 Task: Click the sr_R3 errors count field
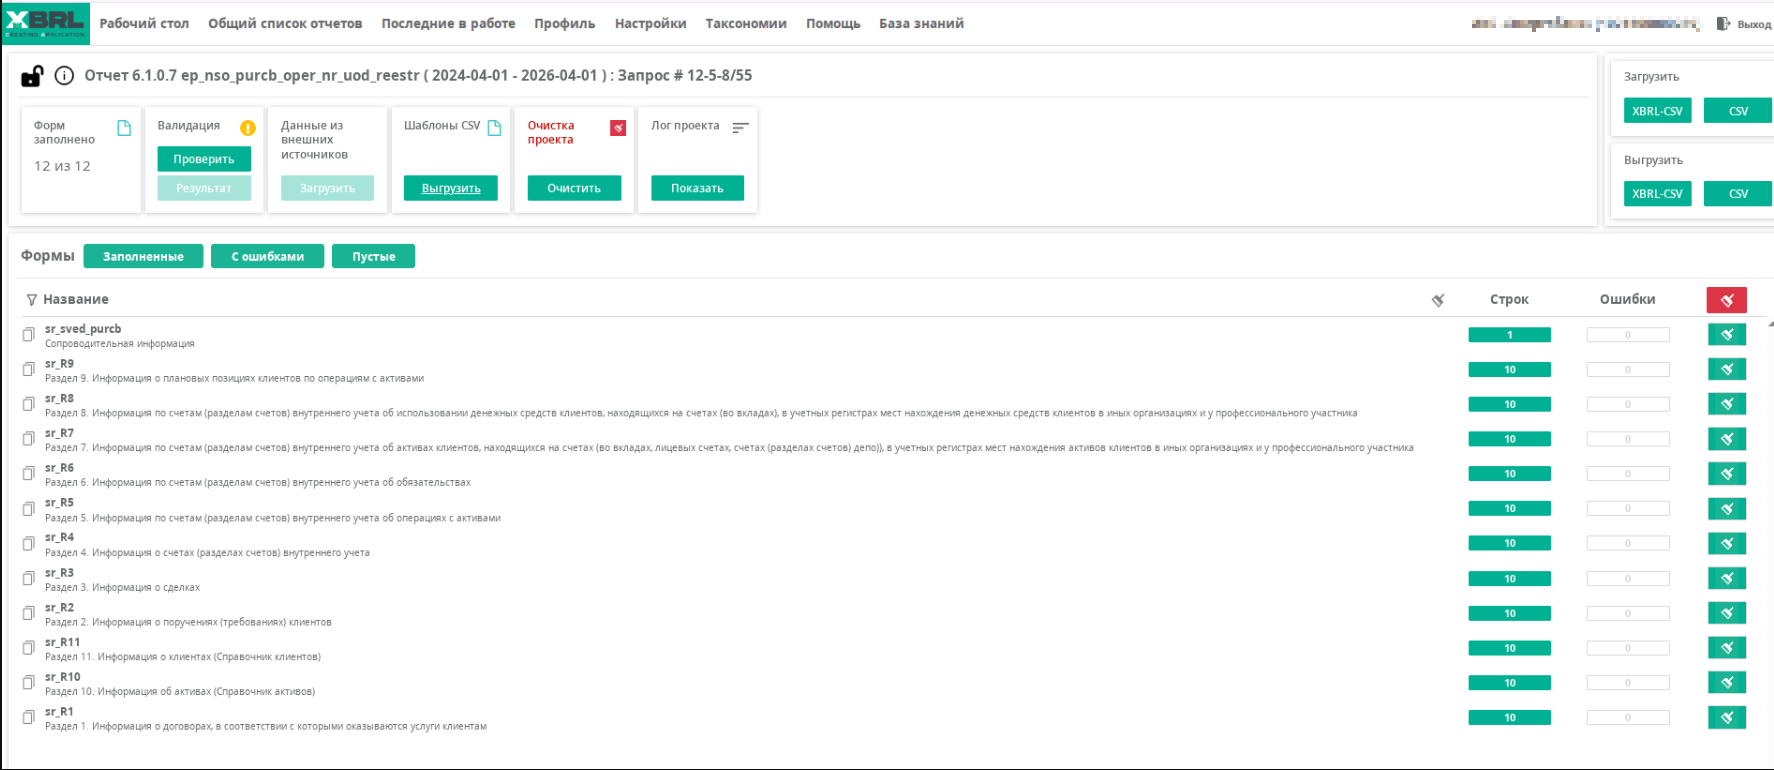(x=1627, y=579)
